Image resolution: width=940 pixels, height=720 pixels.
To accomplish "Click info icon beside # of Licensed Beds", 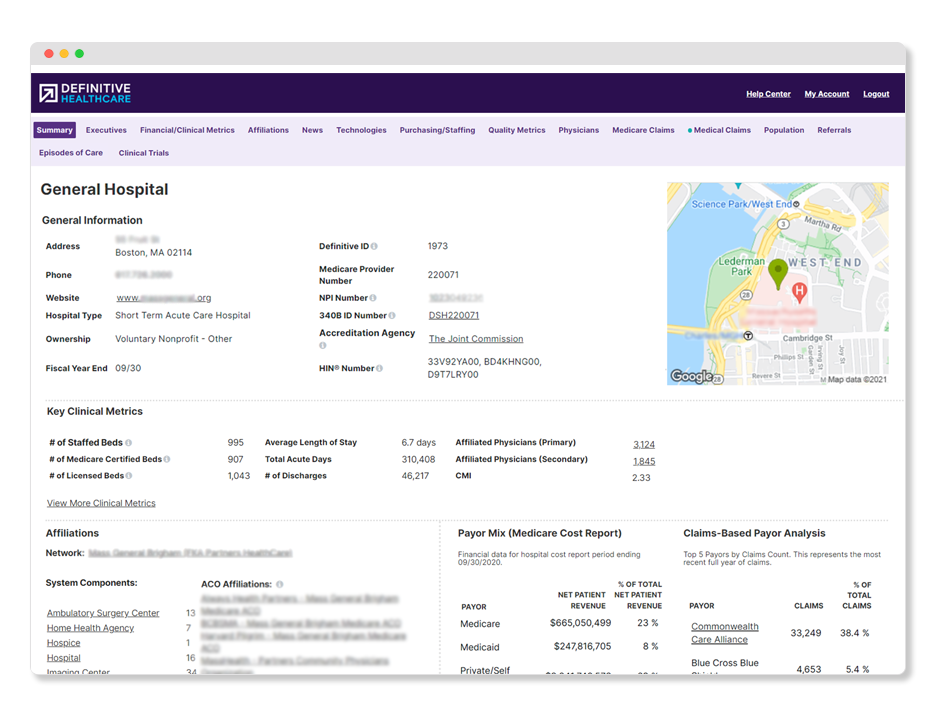I will 129,476.
